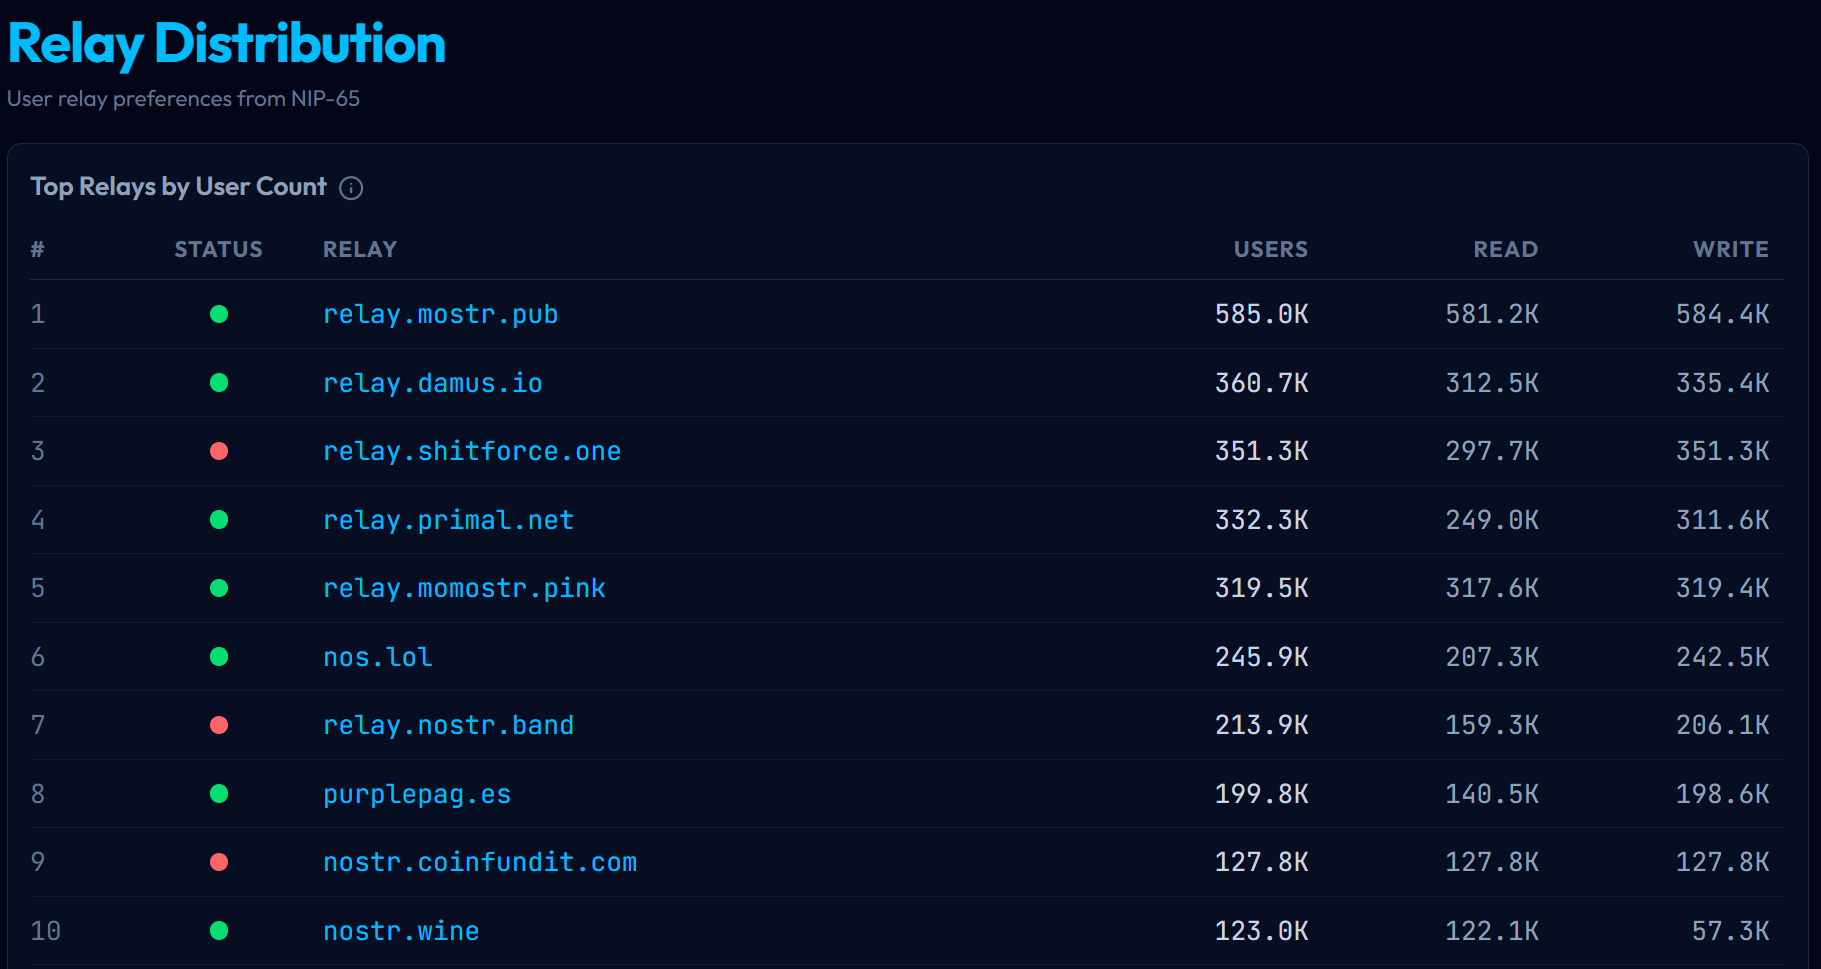Click the green status dot for relay.primal.net
1821x969 pixels.
pos(219,520)
